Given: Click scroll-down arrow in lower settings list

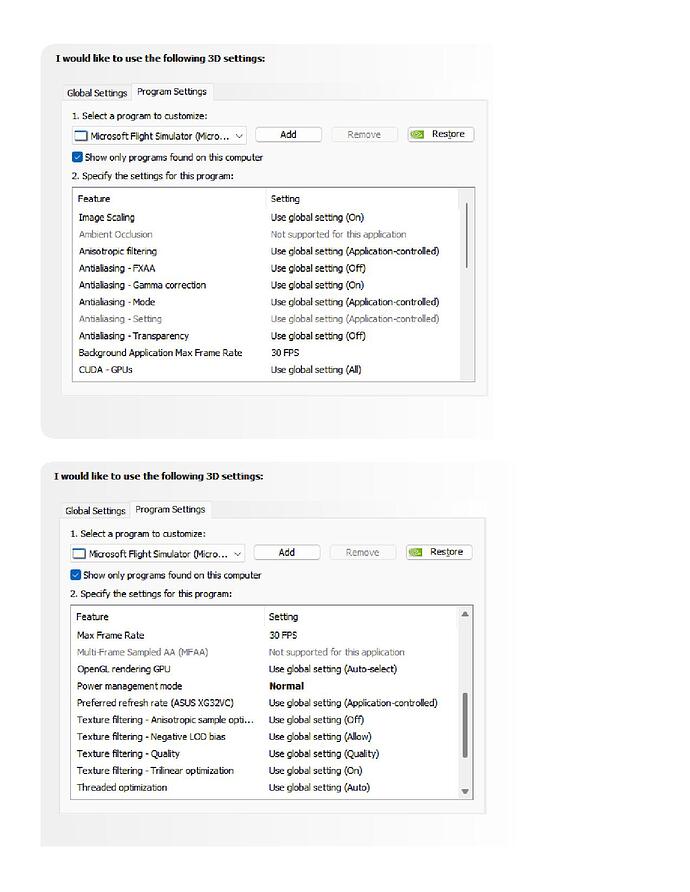Looking at the screenshot, I should click(465, 791).
